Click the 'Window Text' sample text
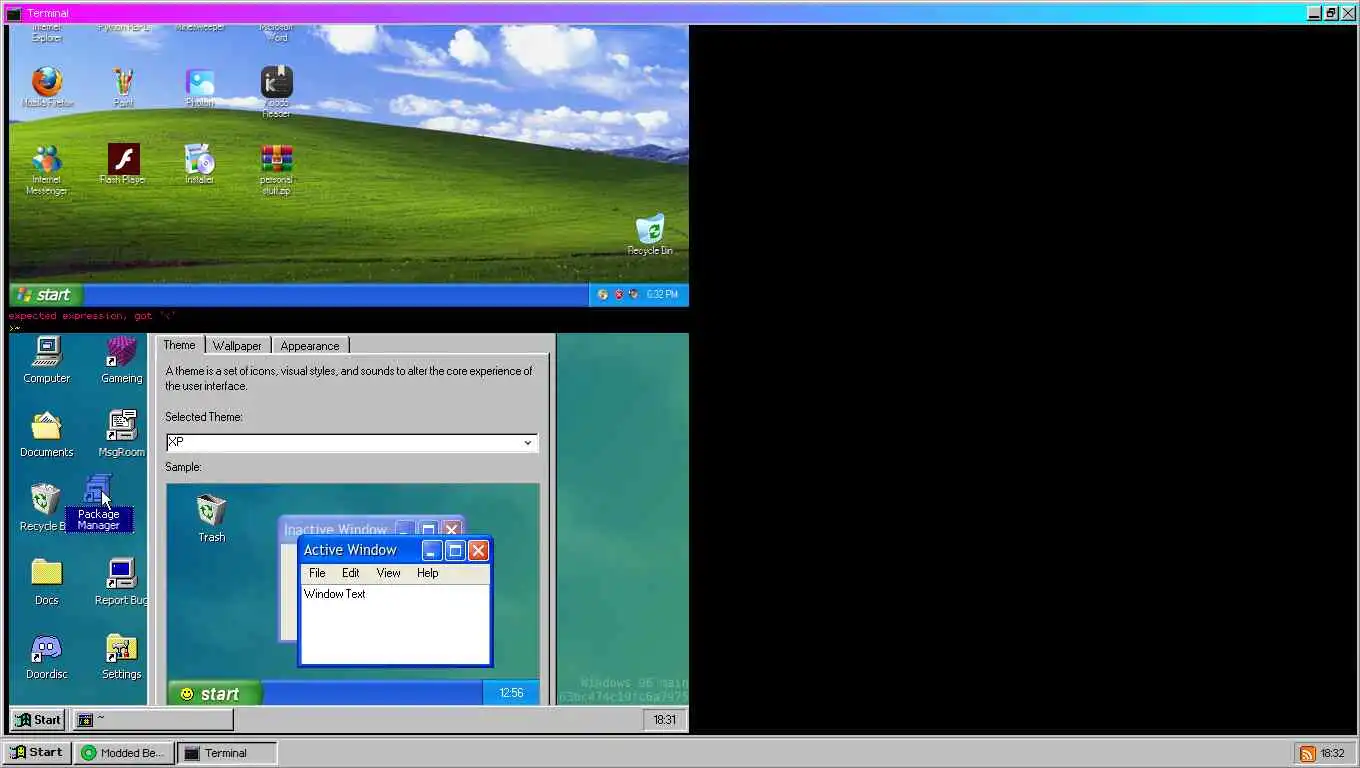1360x768 pixels. click(x=335, y=594)
